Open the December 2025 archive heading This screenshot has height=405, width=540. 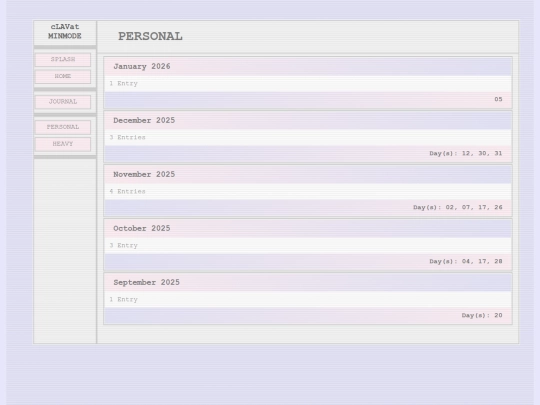tap(144, 121)
